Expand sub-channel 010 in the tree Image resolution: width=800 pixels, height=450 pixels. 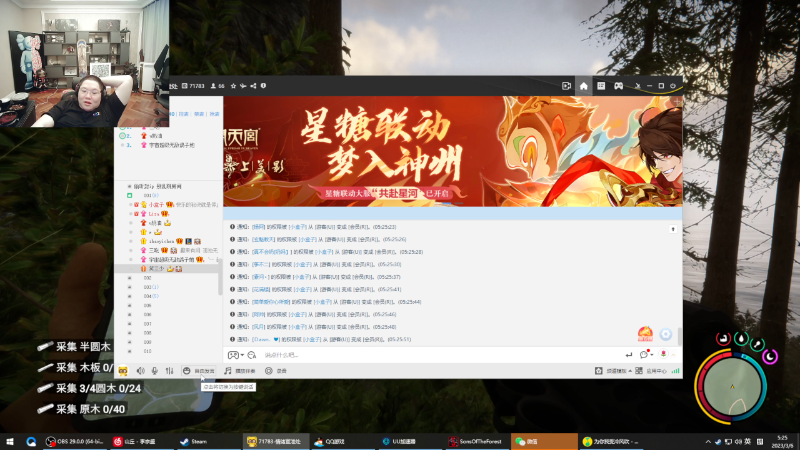[x=130, y=352]
